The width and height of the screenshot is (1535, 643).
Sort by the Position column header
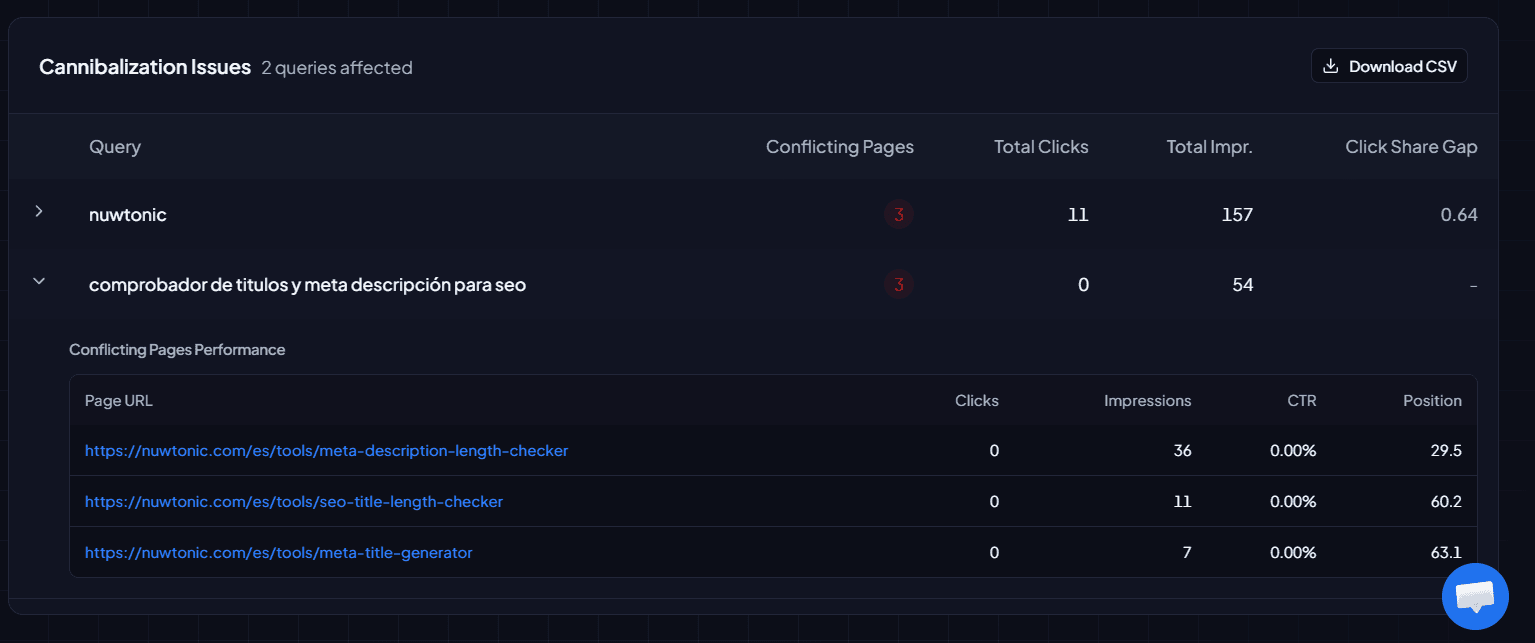tap(1432, 401)
